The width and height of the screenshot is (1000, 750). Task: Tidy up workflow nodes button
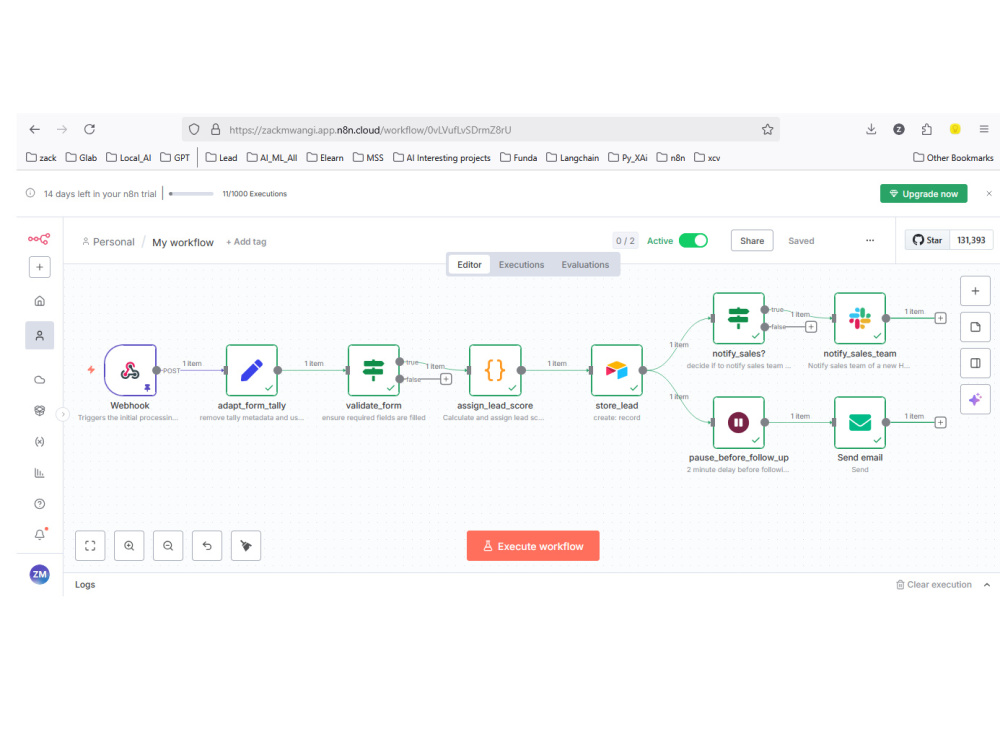pos(246,546)
